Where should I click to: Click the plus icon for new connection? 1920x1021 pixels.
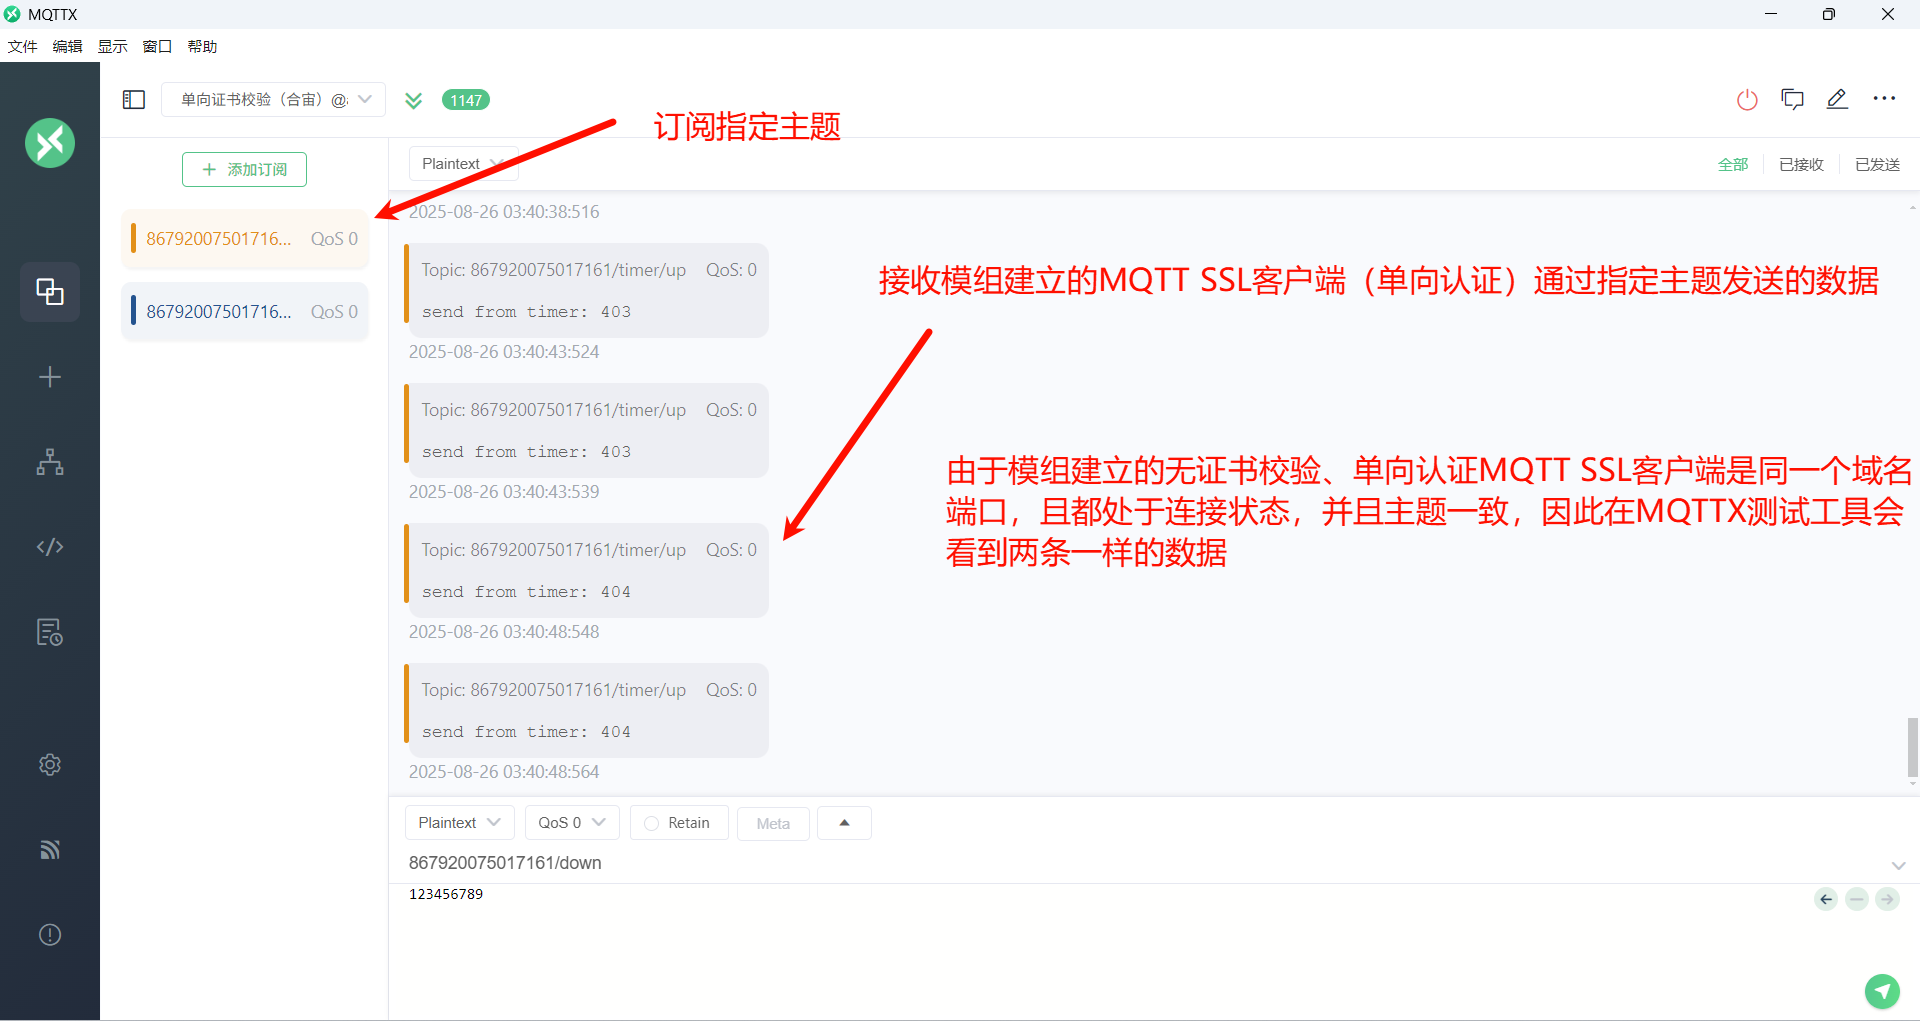tap(50, 377)
